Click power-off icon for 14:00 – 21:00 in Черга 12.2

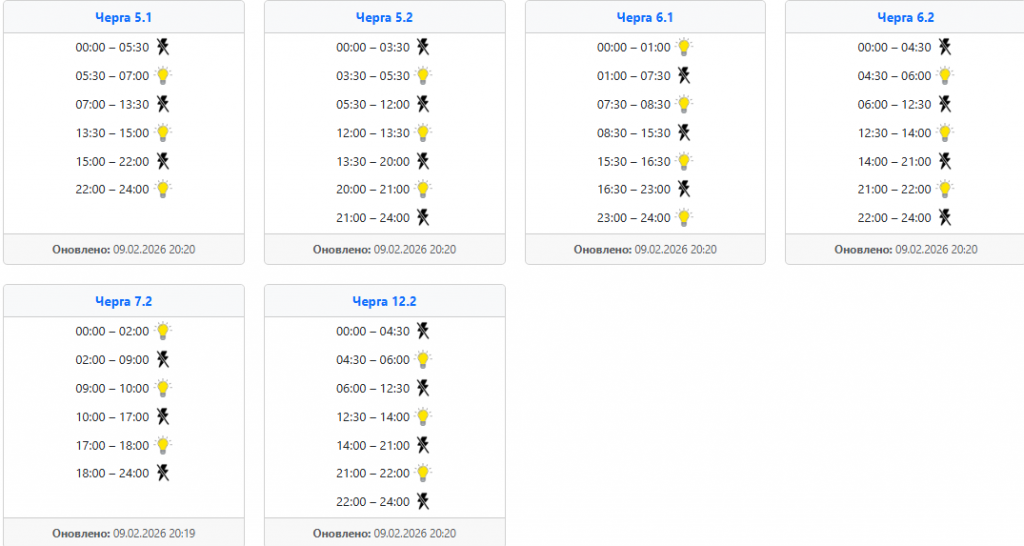pos(424,445)
